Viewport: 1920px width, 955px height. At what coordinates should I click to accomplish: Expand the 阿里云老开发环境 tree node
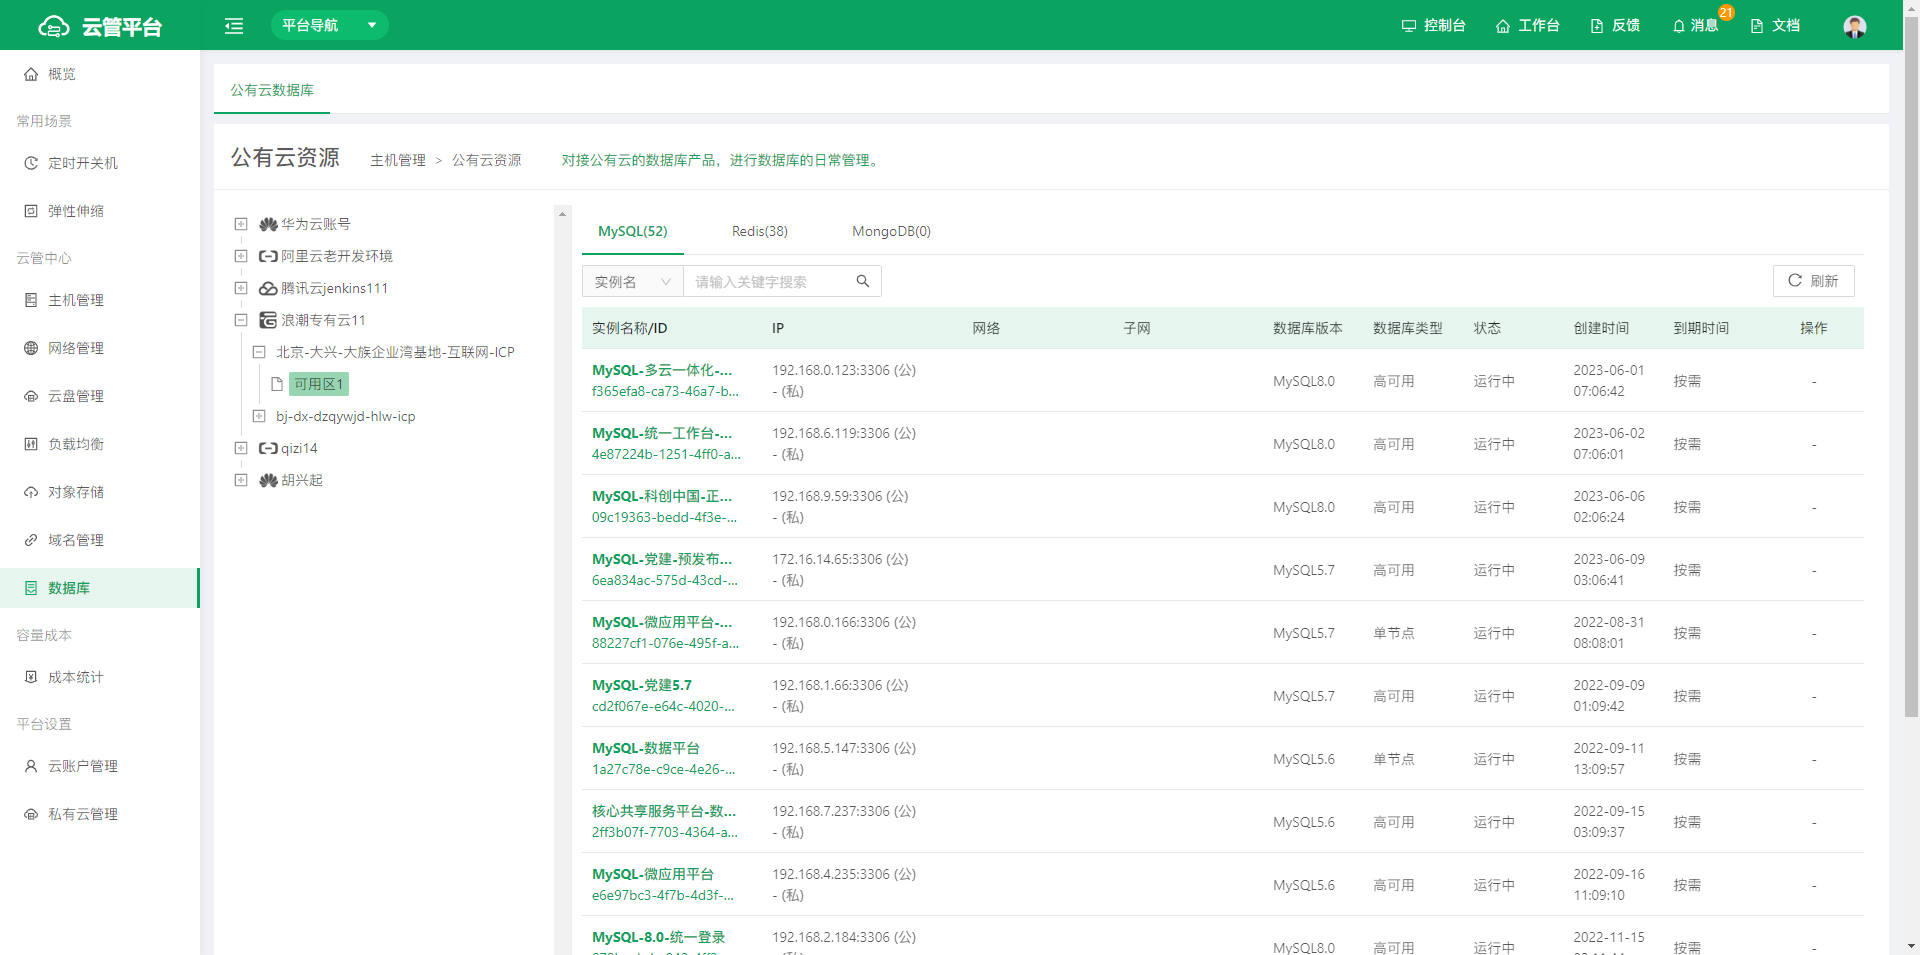241,256
